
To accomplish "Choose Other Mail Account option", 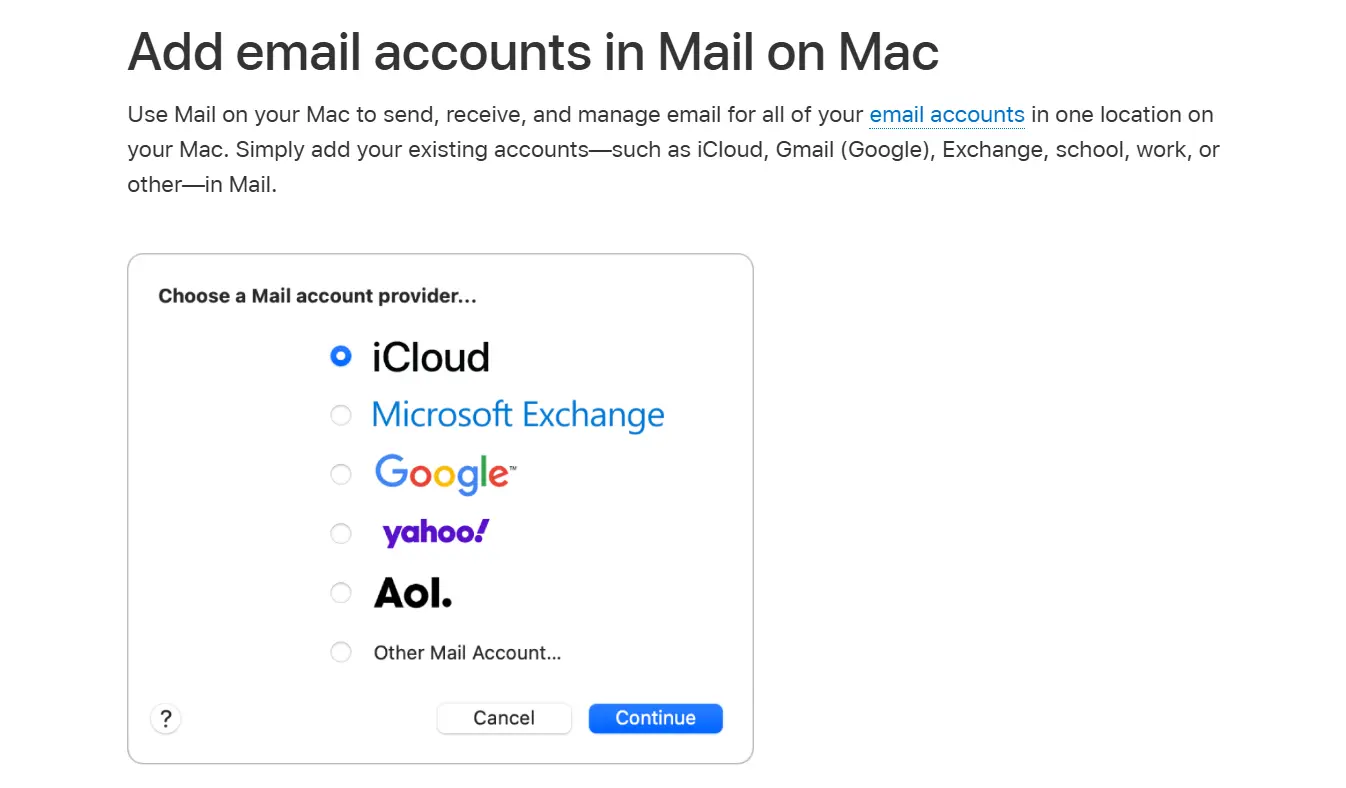I will [341, 652].
